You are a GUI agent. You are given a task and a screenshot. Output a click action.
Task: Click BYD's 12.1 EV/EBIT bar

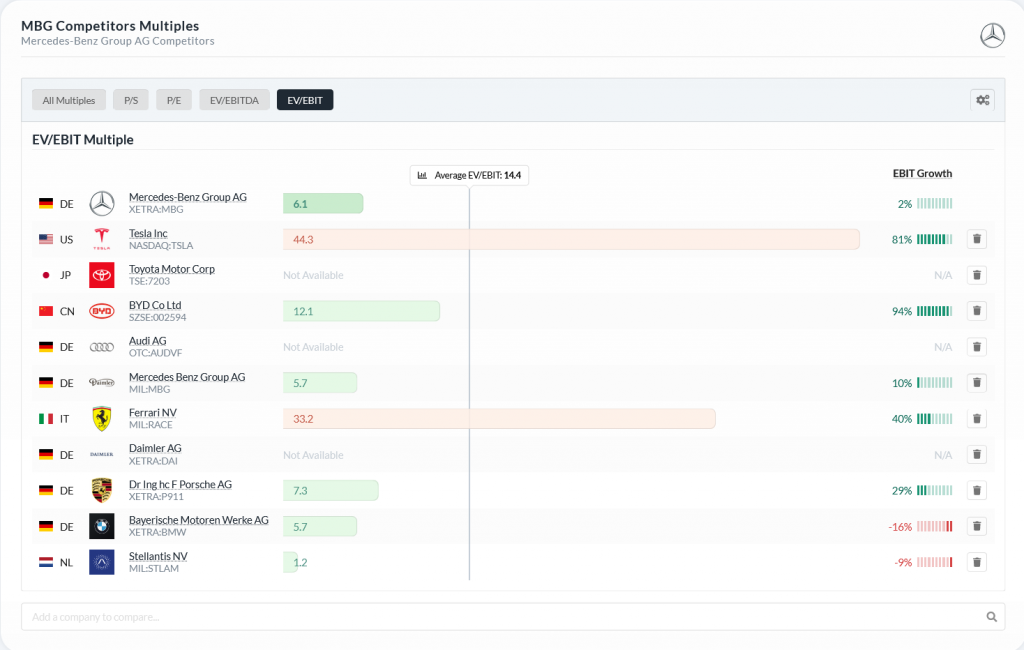(362, 311)
